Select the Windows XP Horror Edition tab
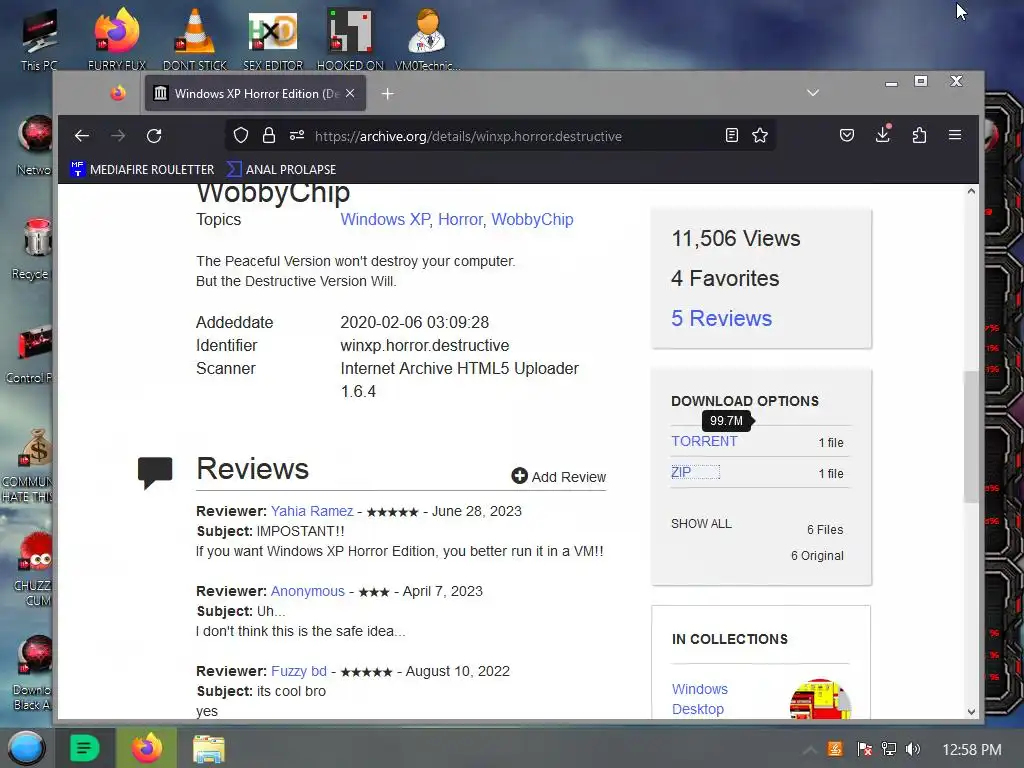The width and height of the screenshot is (1024, 768). pos(255,93)
